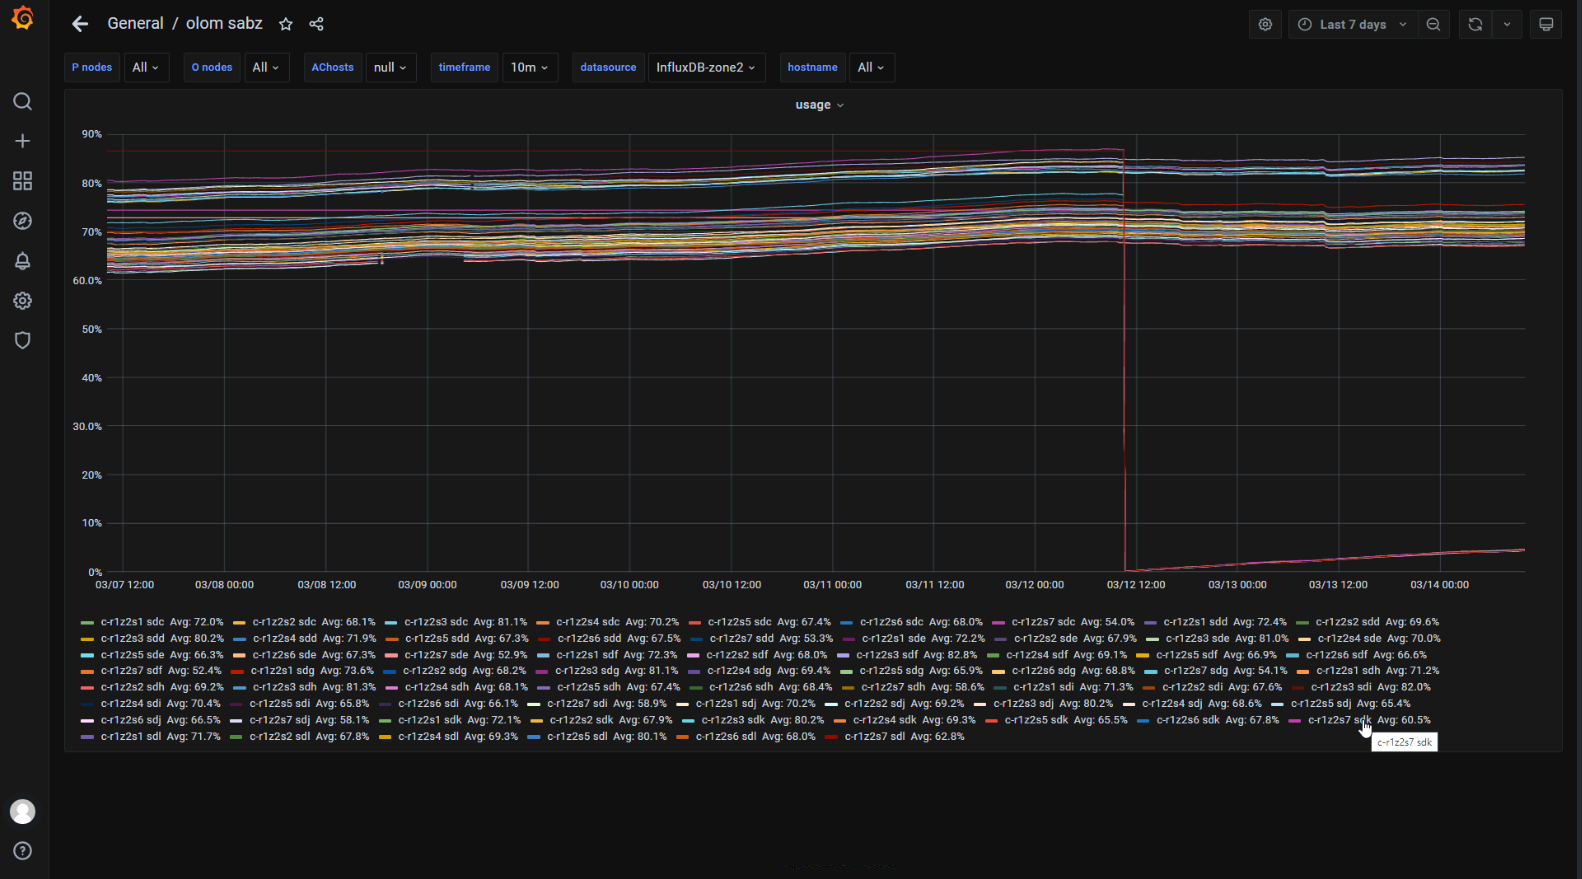This screenshot has width=1582, height=879.
Task: Click the back arrow button
Action: [x=80, y=24]
